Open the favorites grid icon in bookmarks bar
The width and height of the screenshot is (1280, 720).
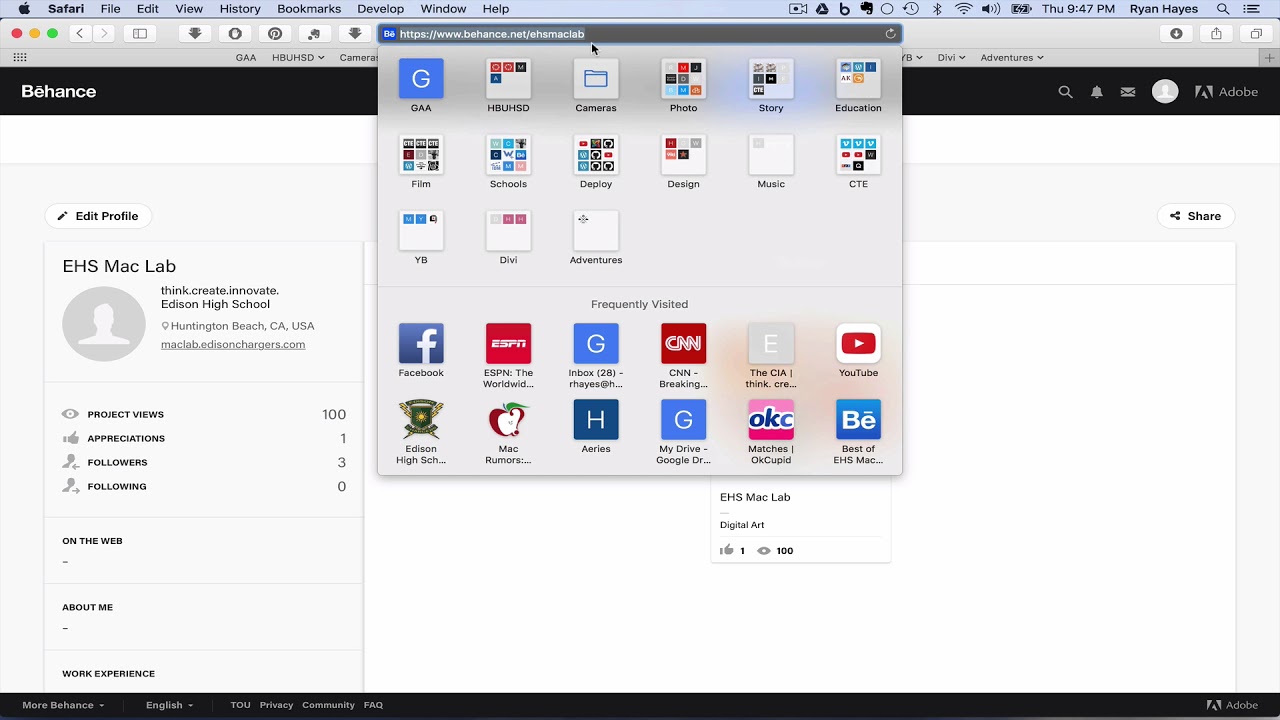(x=20, y=57)
